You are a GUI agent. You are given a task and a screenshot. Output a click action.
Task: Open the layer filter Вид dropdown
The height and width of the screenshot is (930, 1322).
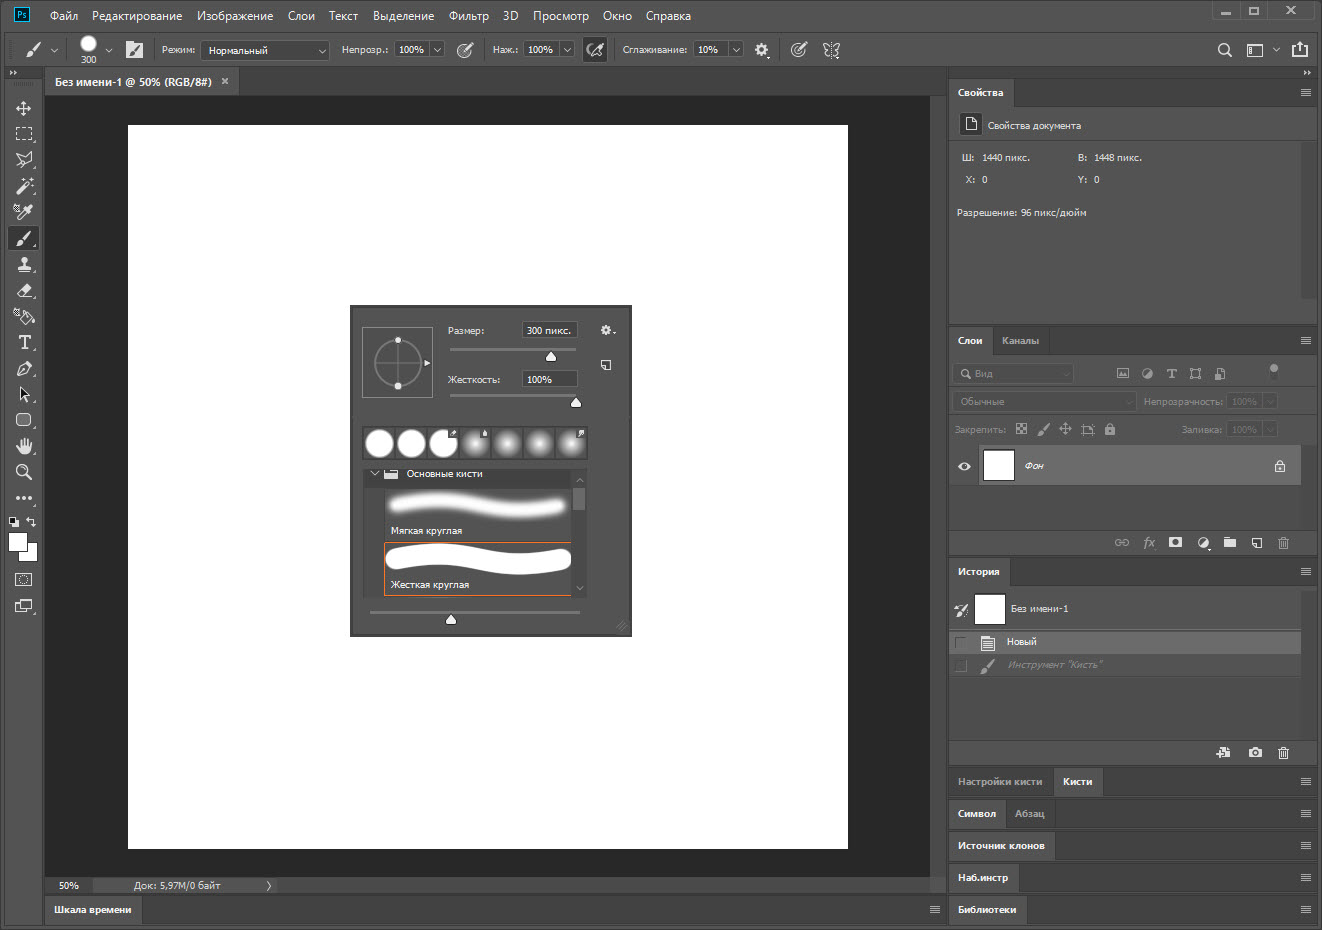point(1013,373)
